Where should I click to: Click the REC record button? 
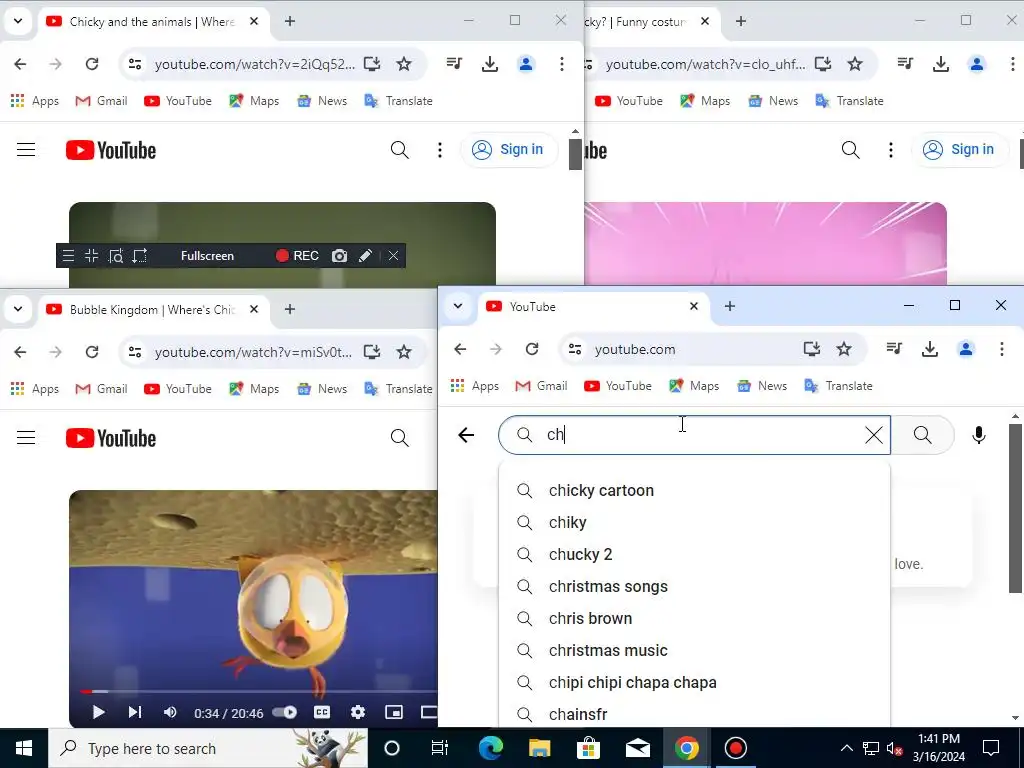point(297,256)
